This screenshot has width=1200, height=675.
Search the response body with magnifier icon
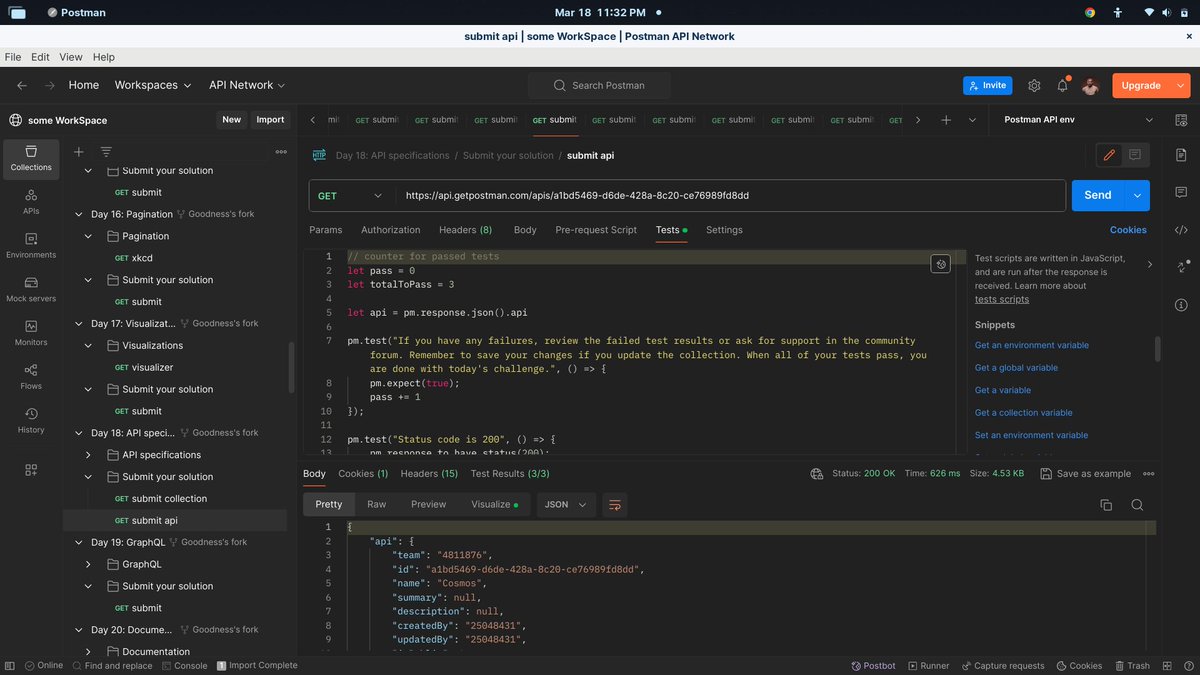click(x=1137, y=505)
